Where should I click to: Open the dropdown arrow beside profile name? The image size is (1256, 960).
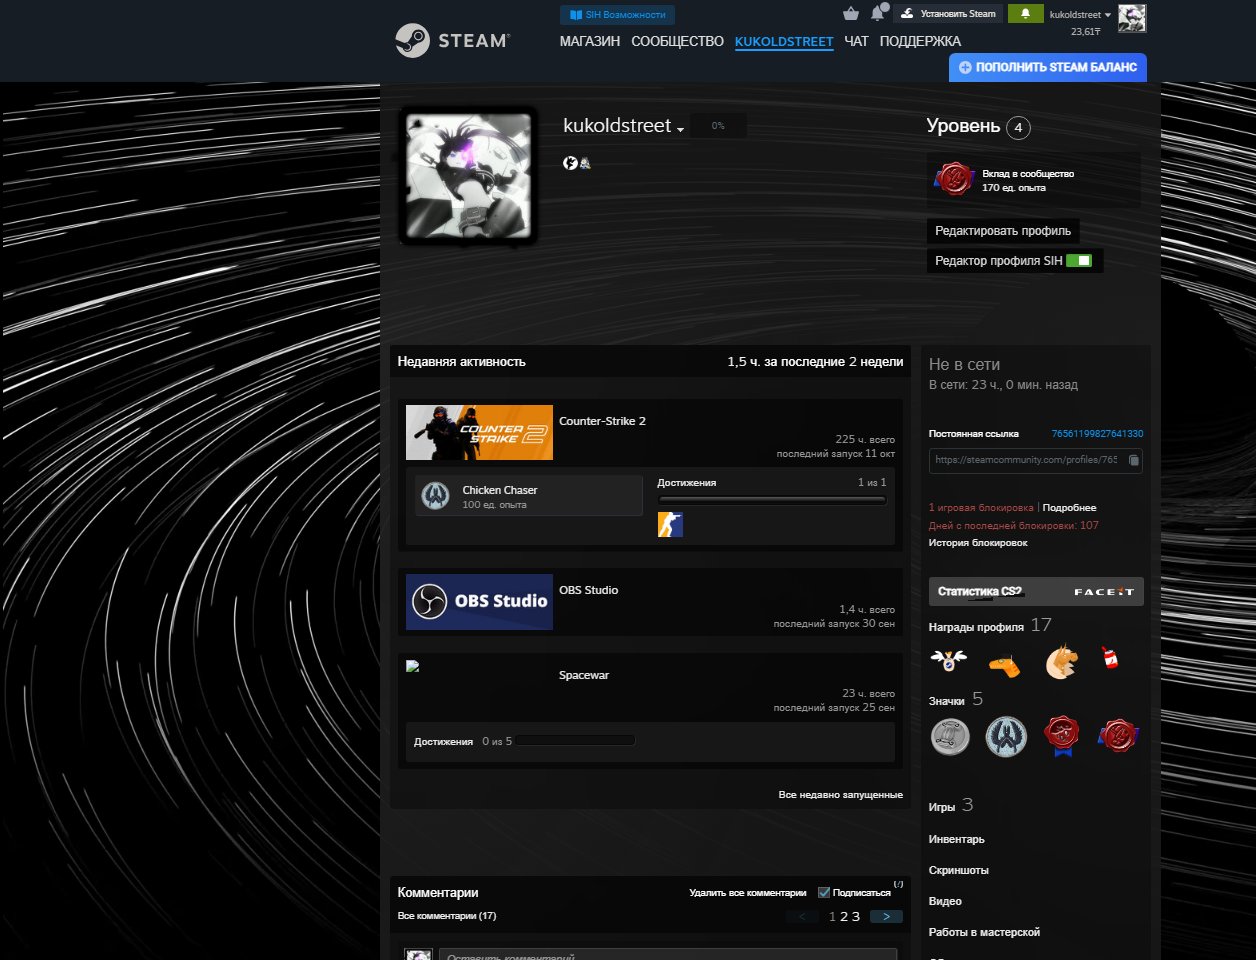pyautogui.click(x=680, y=129)
